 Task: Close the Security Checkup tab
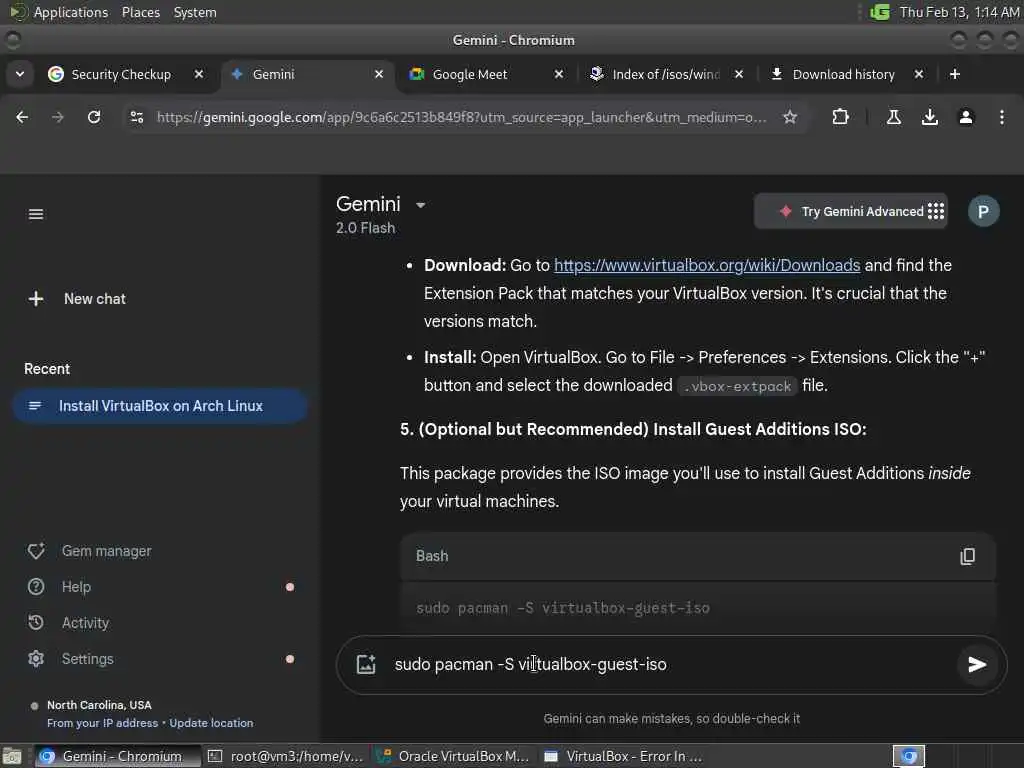click(x=199, y=74)
